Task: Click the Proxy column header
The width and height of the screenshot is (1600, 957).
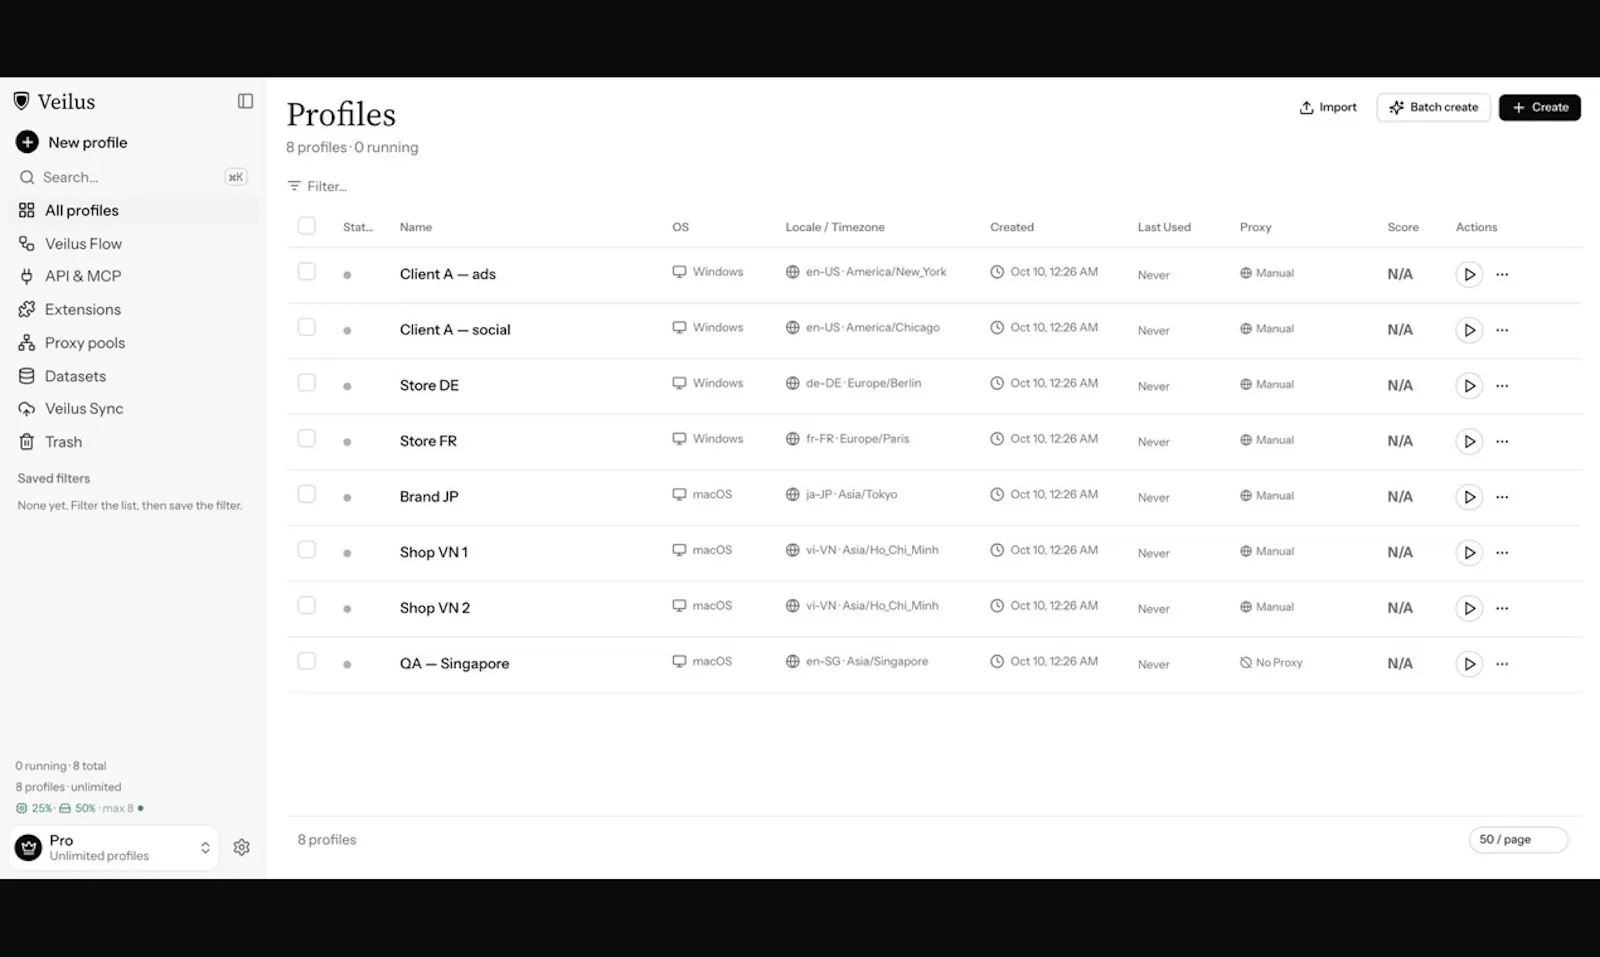Action: [x=1255, y=227]
